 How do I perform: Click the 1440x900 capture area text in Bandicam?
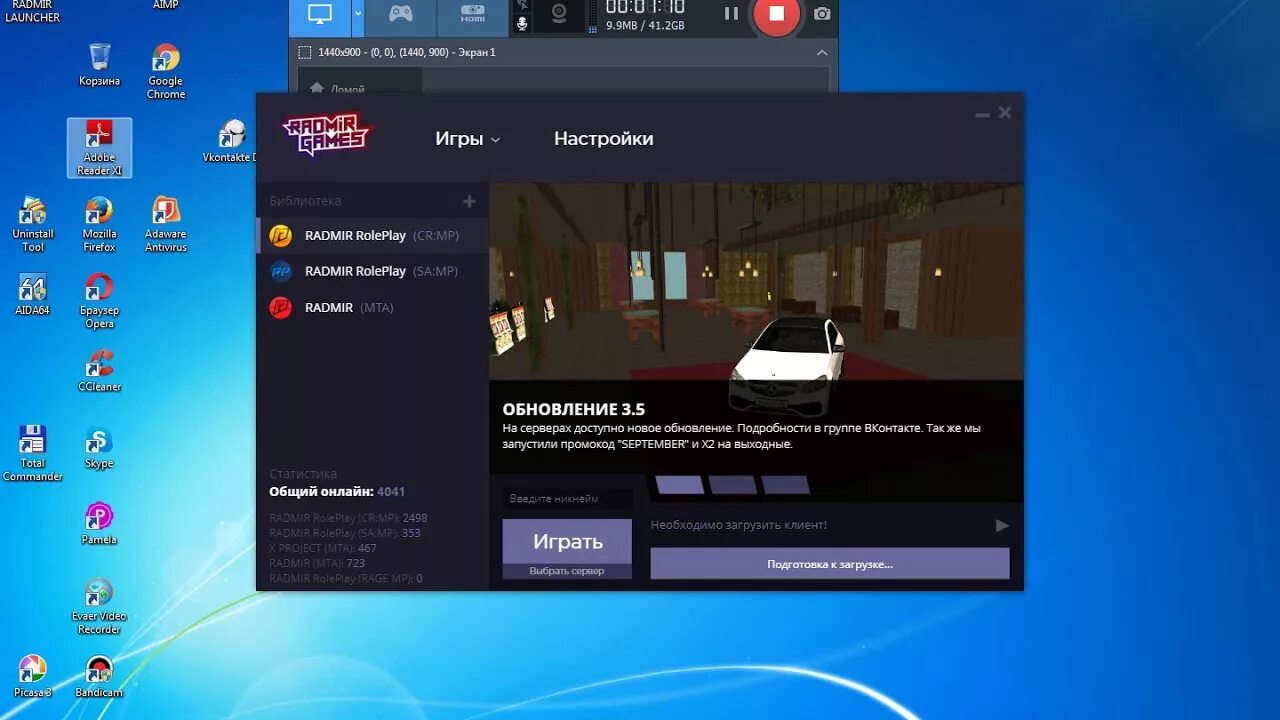click(406, 52)
